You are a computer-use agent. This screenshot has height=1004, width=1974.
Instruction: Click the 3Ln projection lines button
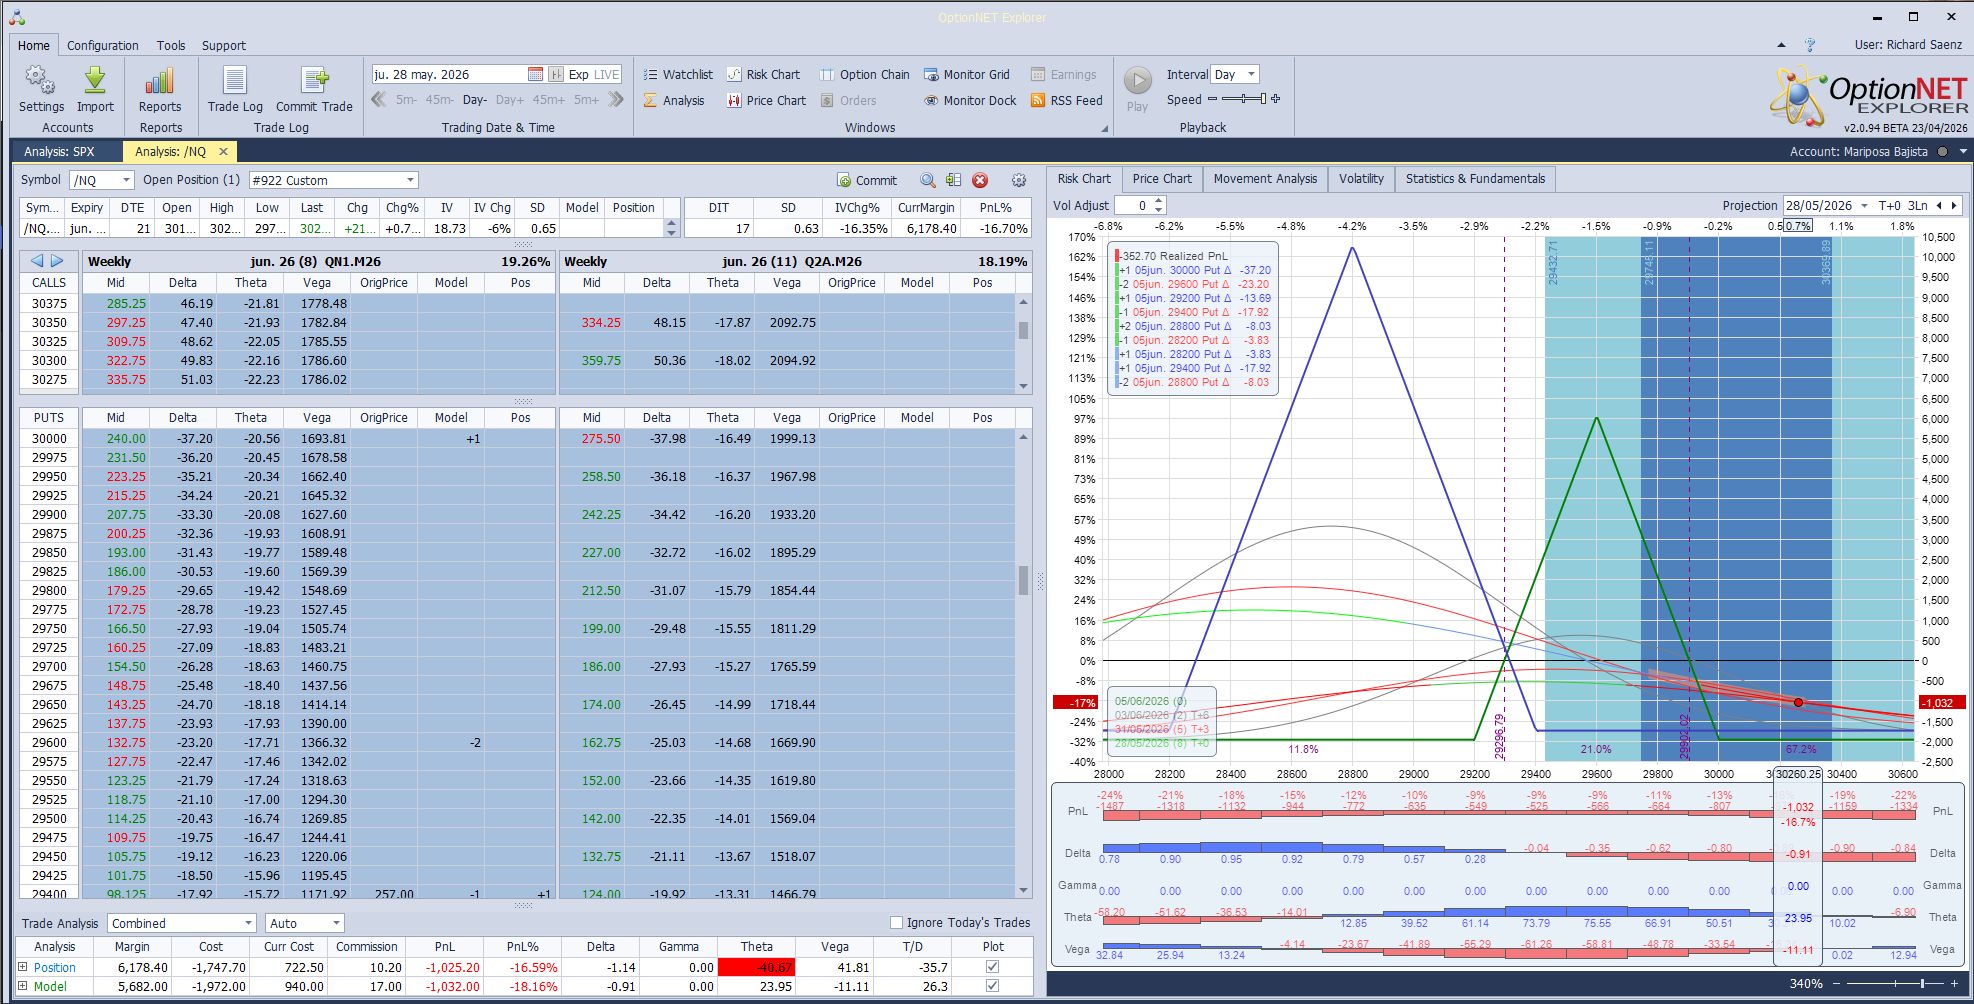pyautogui.click(x=1917, y=206)
